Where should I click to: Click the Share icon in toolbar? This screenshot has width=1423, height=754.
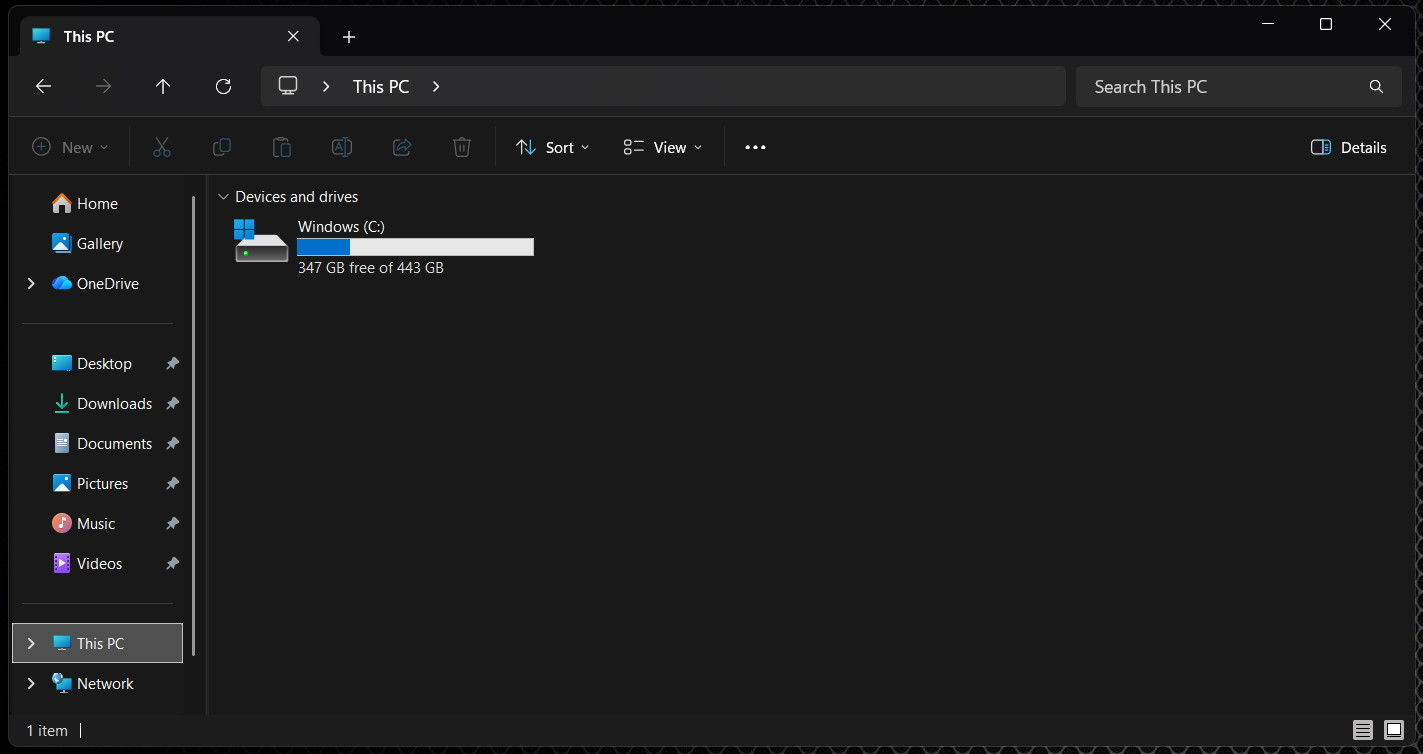point(402,147)
